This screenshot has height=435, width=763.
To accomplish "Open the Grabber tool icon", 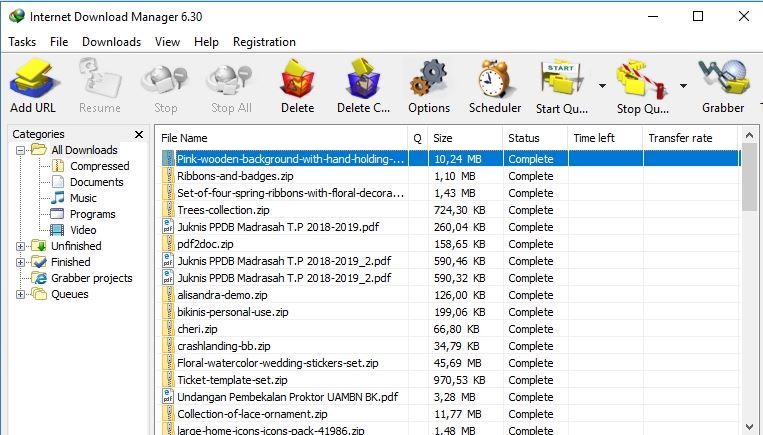I will pyautogui.click(x=723, y=79).
